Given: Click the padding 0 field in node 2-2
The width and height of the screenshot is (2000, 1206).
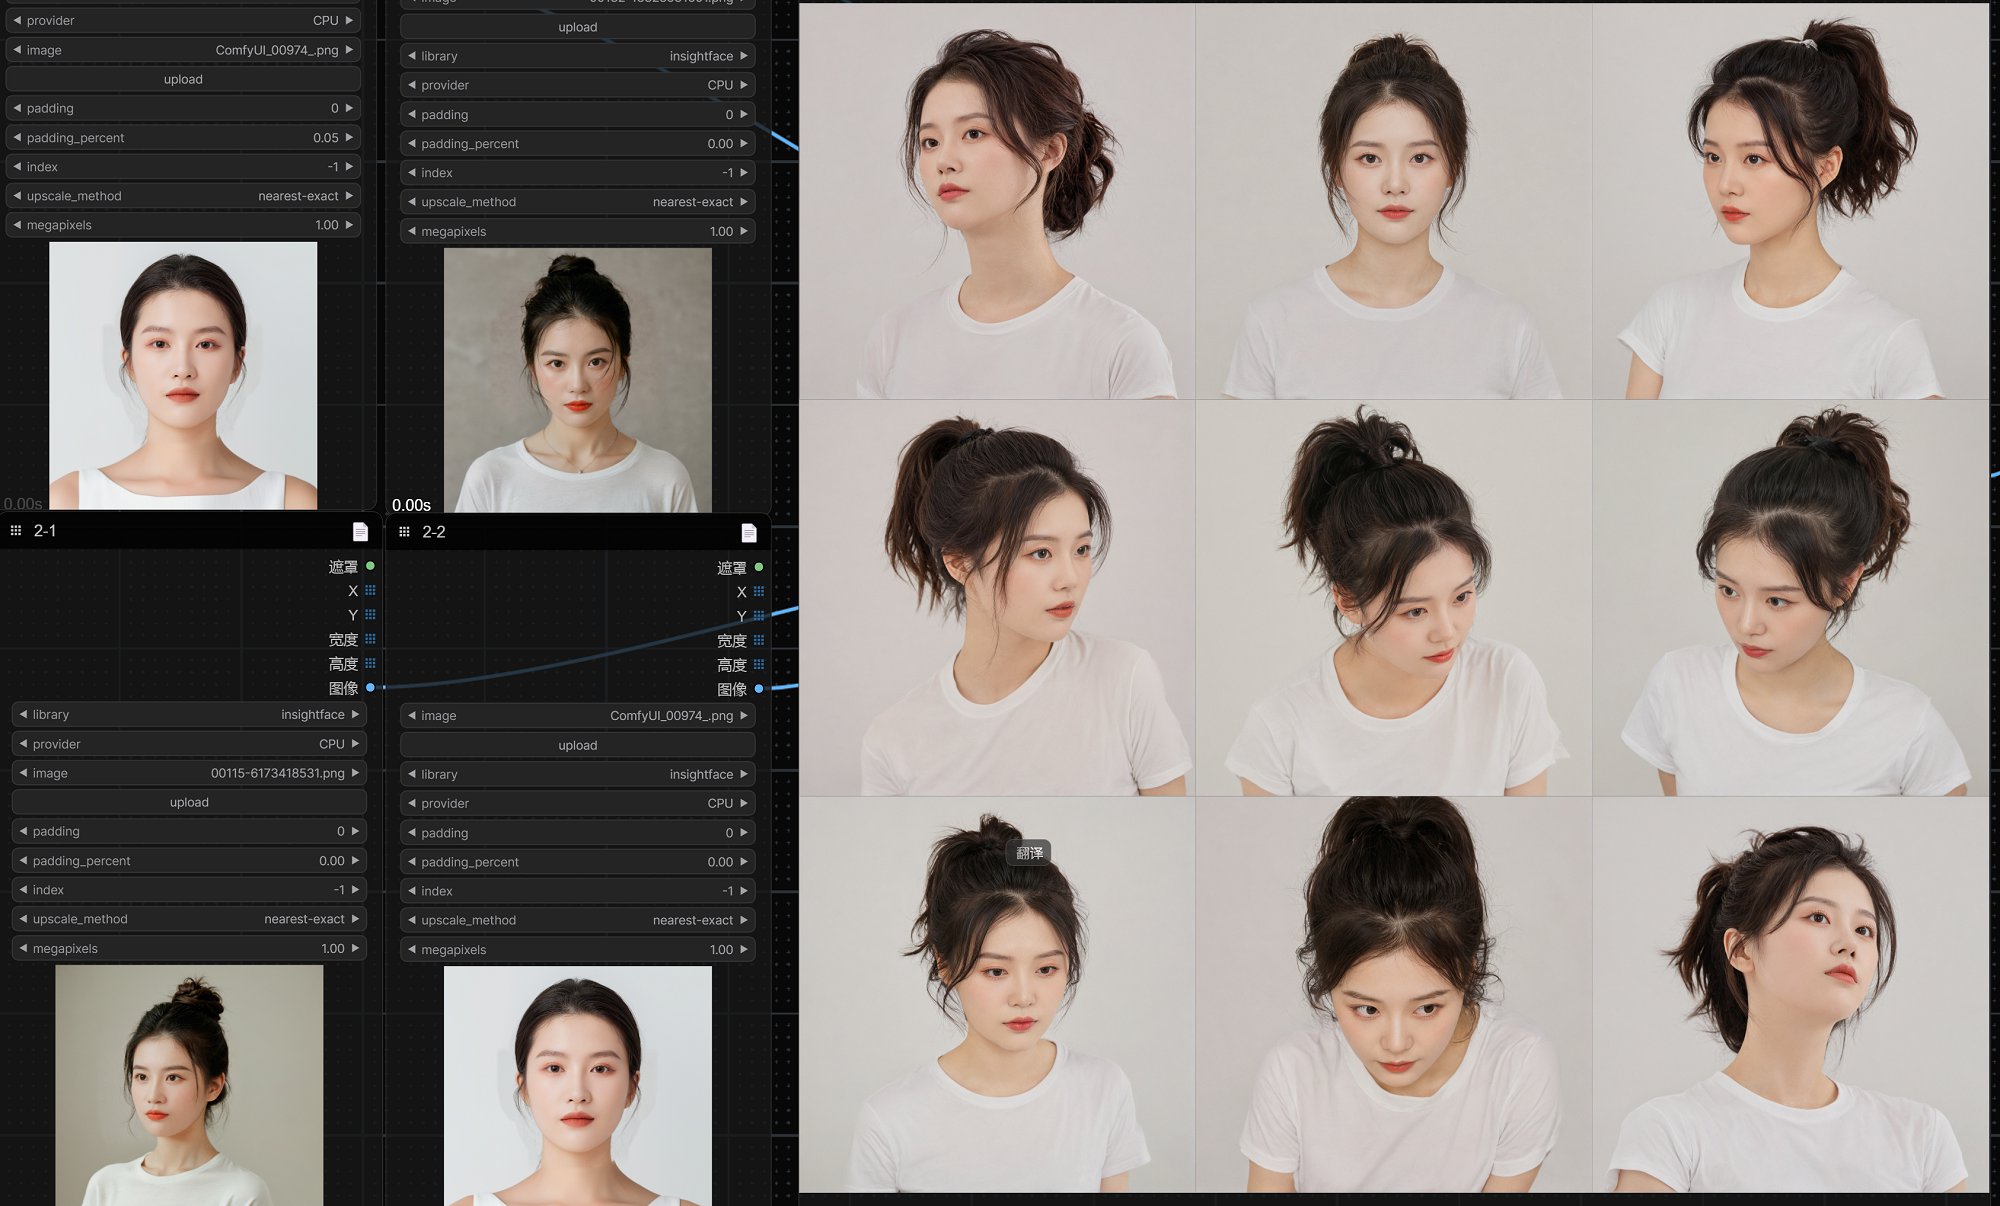Looking at the screenshot, I should click(578, 833).
